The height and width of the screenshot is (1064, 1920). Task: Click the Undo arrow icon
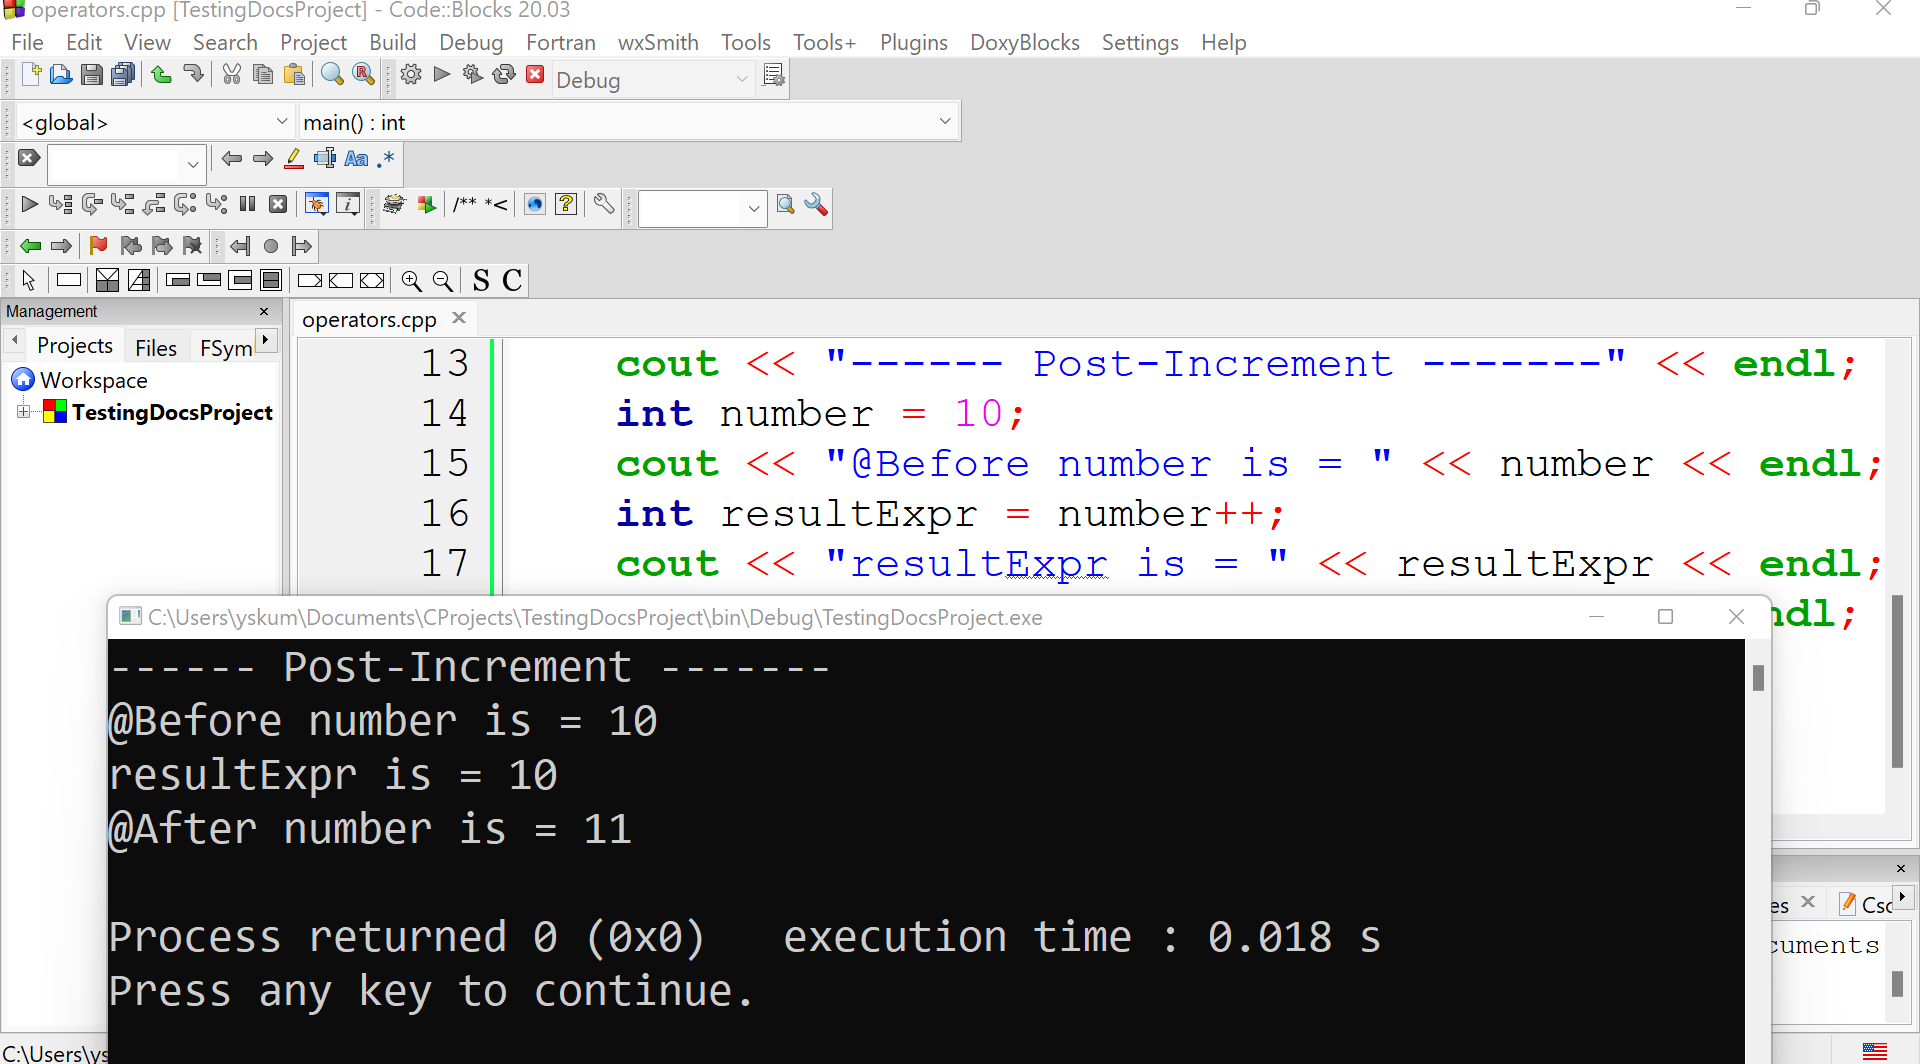coord(161,74)
